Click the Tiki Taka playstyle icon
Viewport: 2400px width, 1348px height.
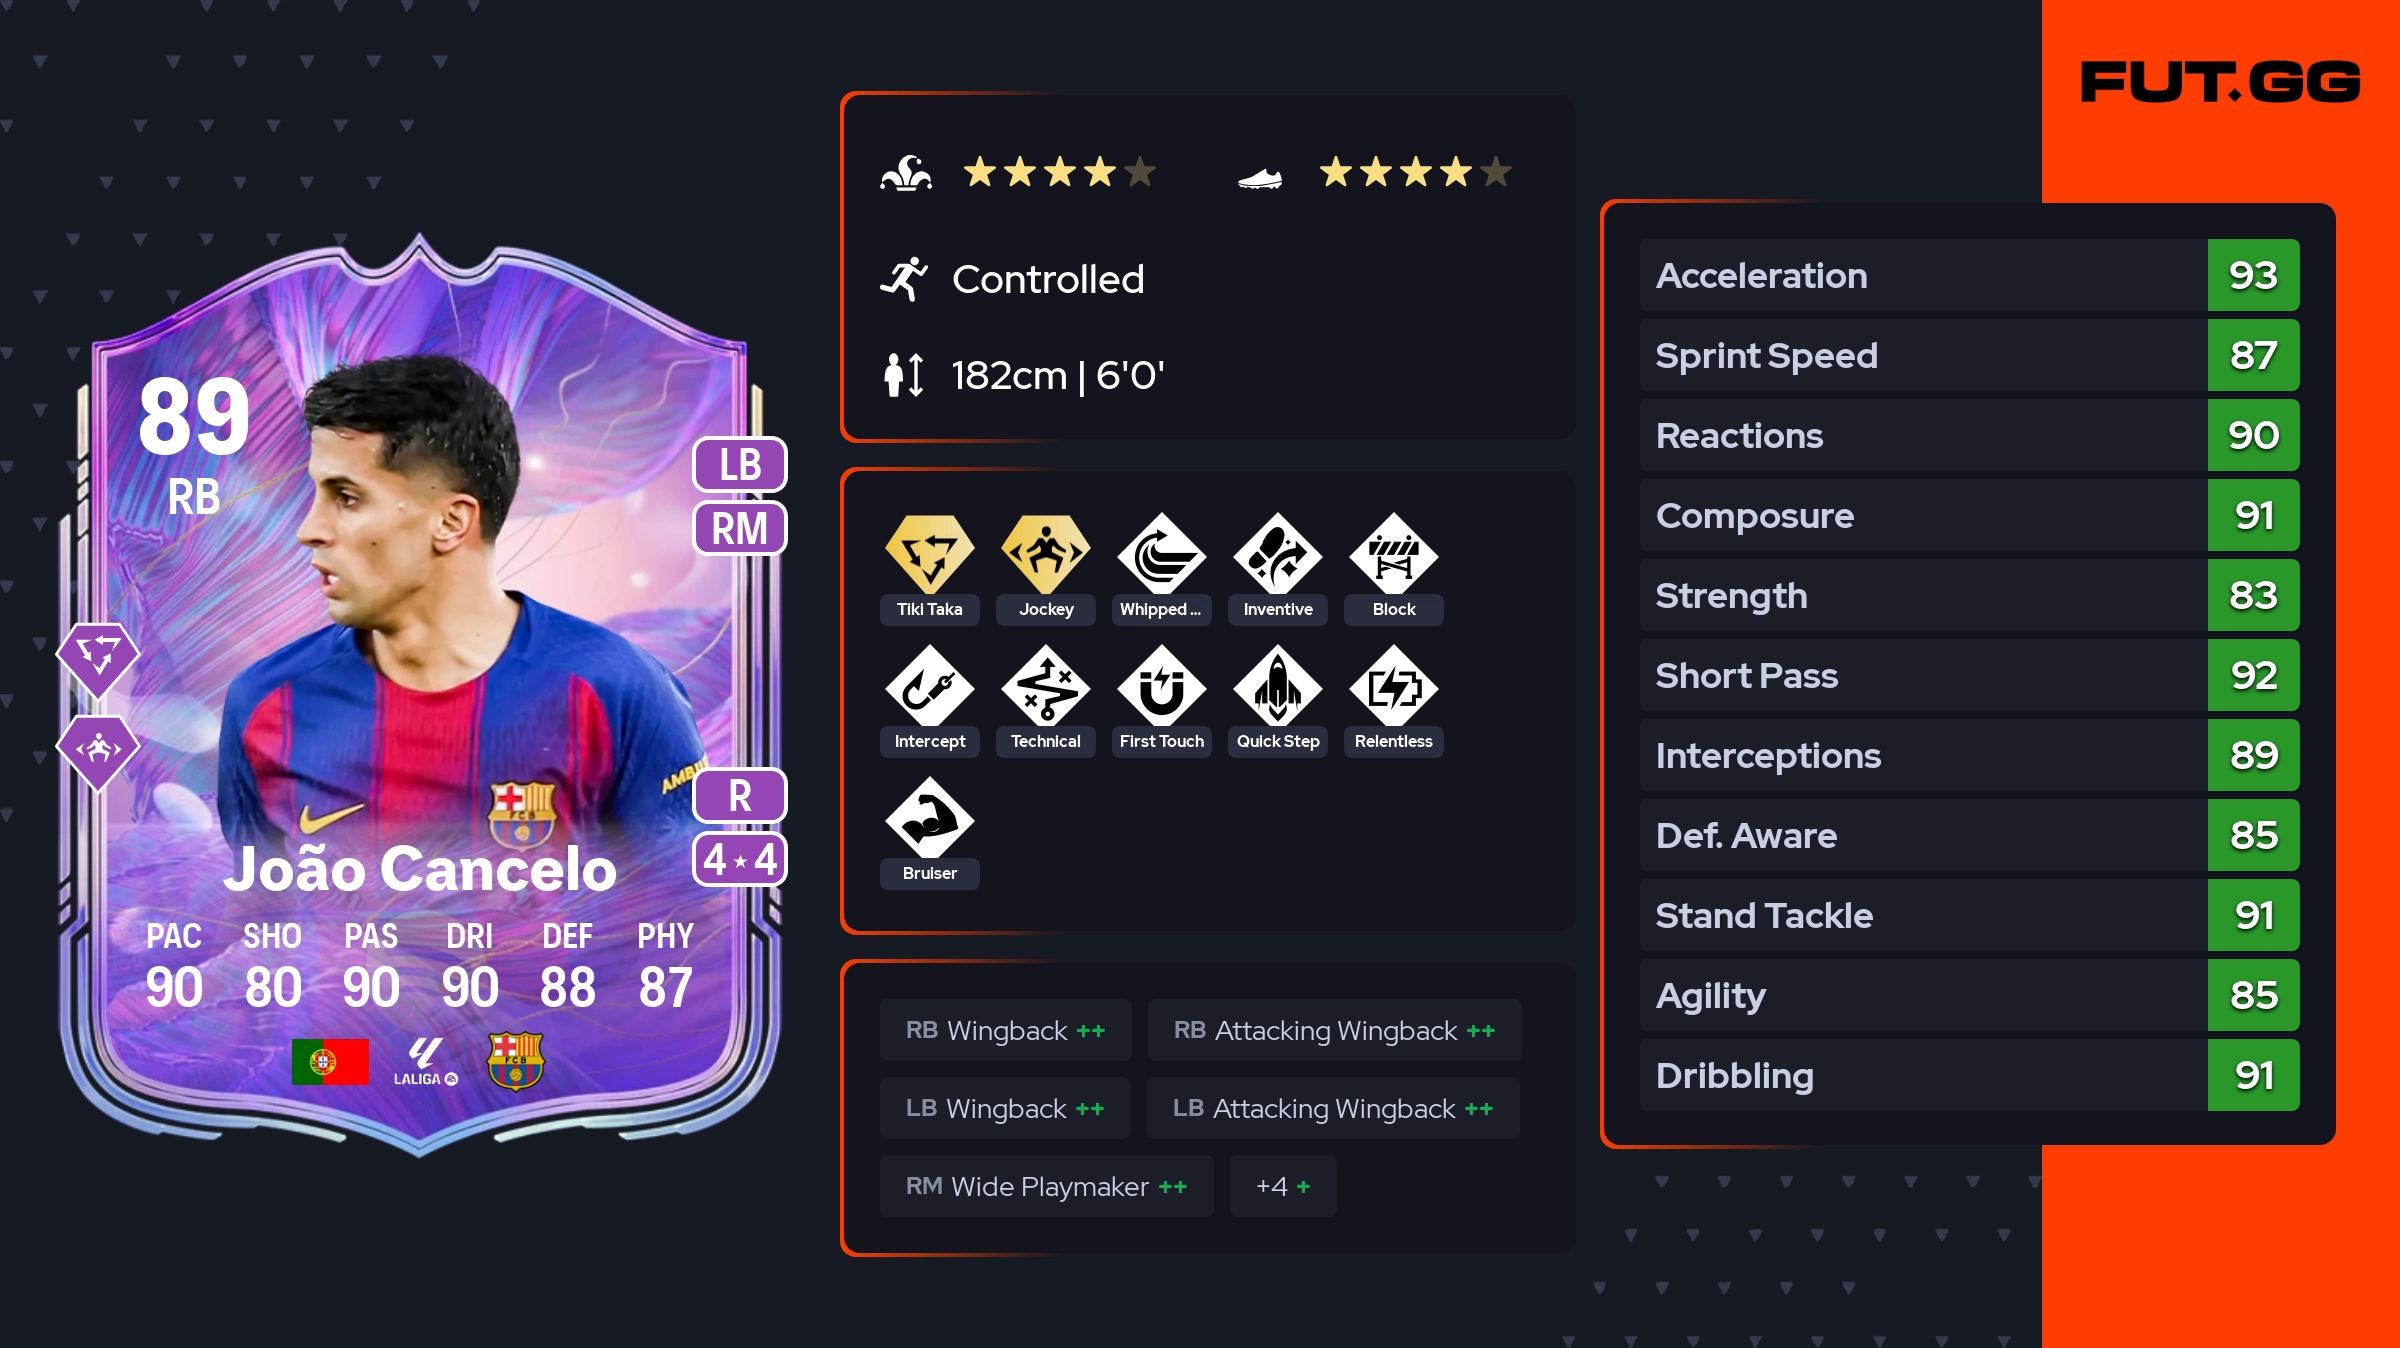(929, 554)
